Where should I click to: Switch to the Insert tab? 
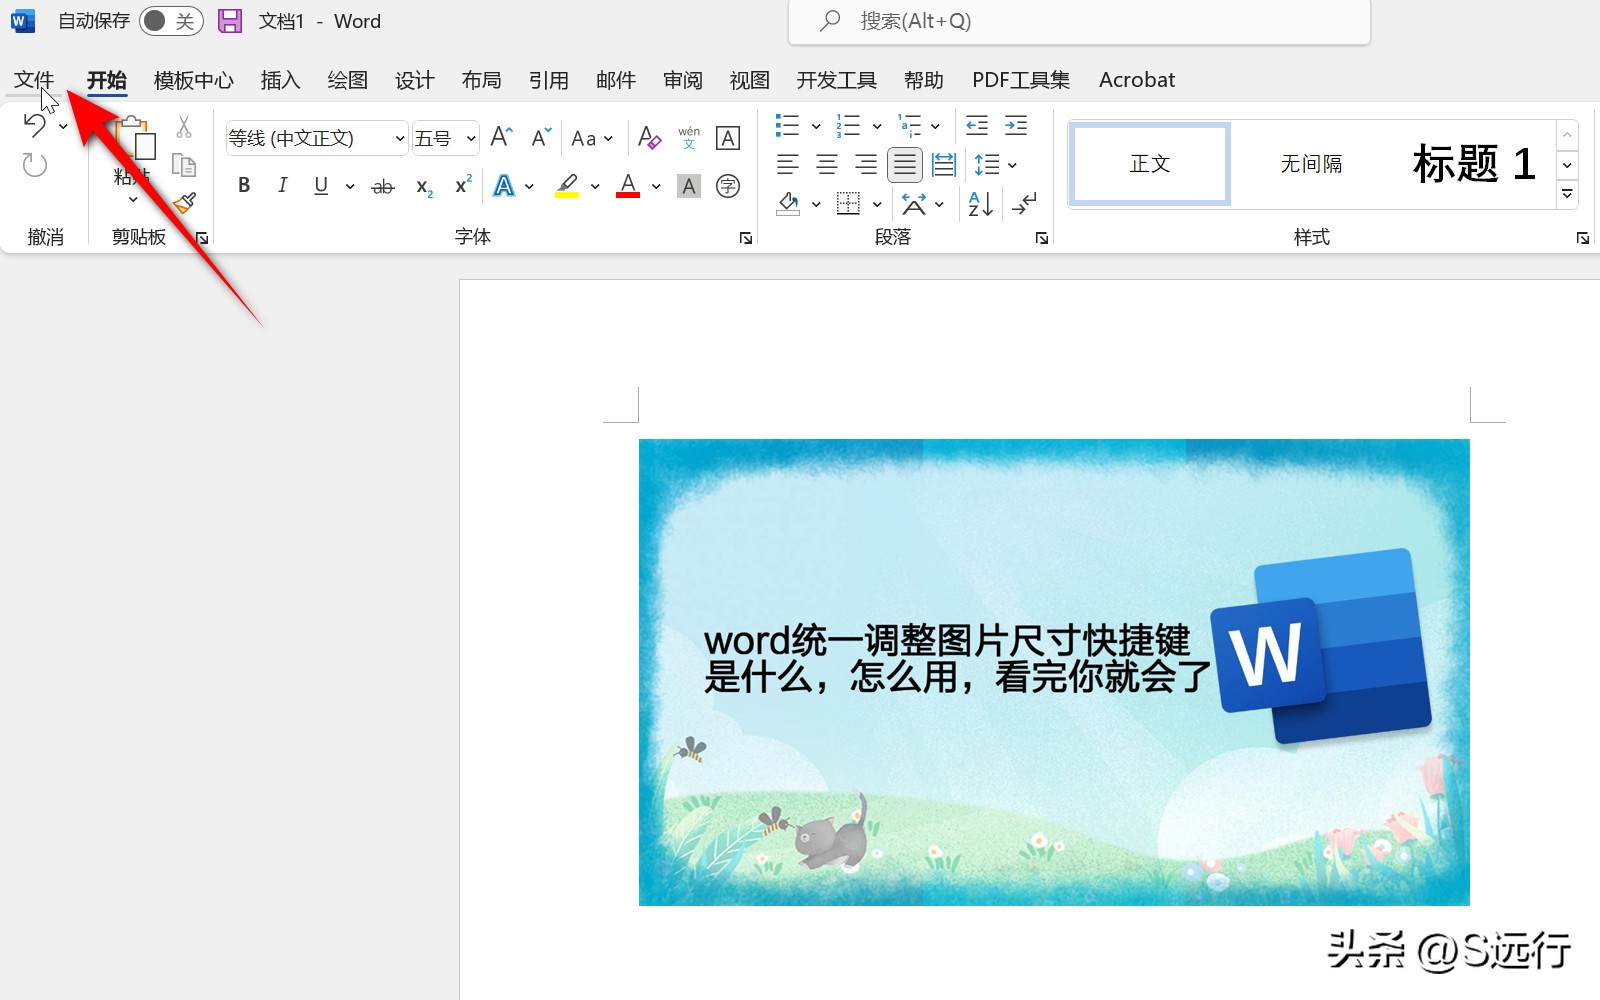pos(280,80)
